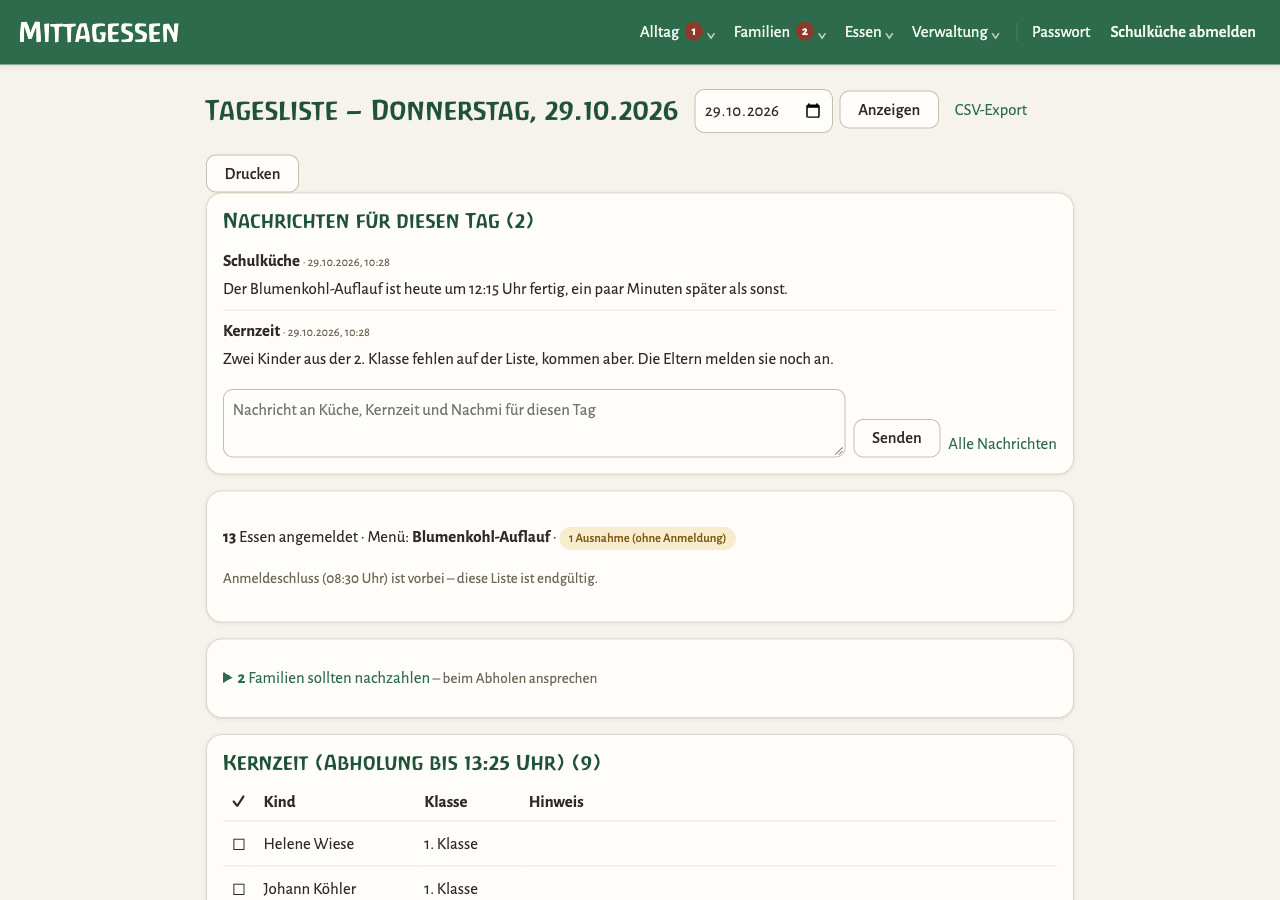Click the 'Nachrichten für diesen Tag (2)' heading
The height and width of the screenshot is (900, 1280).
click(x=378, y=221)
